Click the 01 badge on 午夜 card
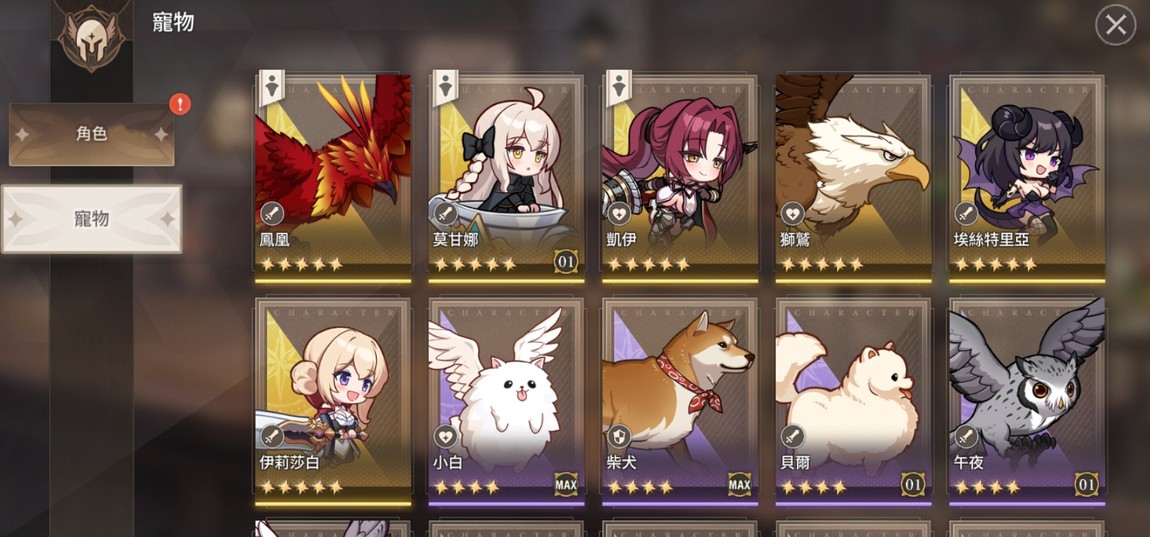Viewport: 1150px width, 537px height. click(1086, 484)
